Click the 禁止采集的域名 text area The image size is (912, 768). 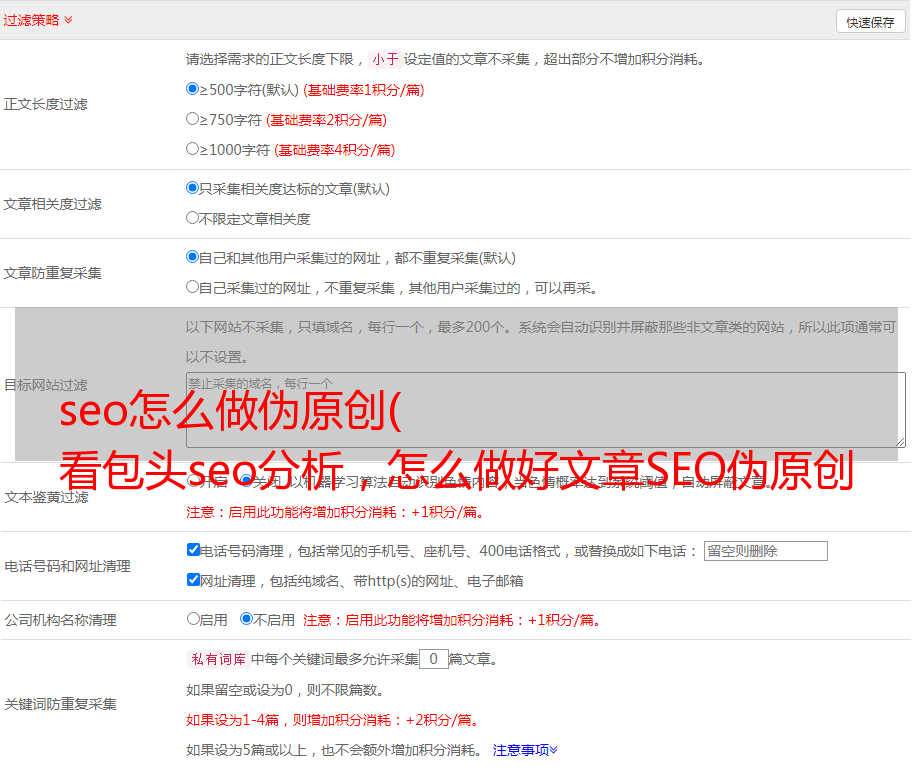[x=545, y=410]
